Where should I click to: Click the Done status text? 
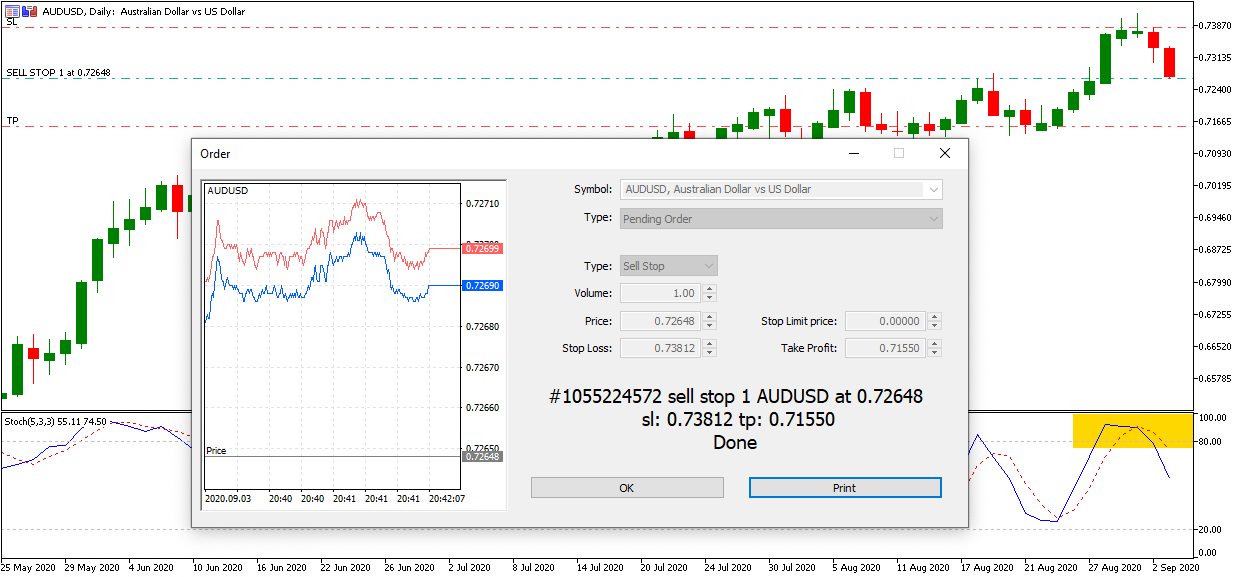pyautogui.click(x=736, y=442)
